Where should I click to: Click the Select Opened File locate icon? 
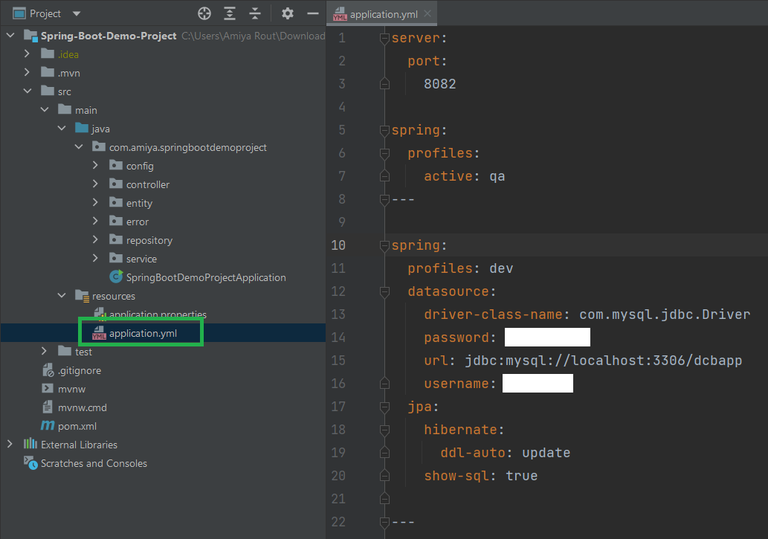tap(205, 14)
